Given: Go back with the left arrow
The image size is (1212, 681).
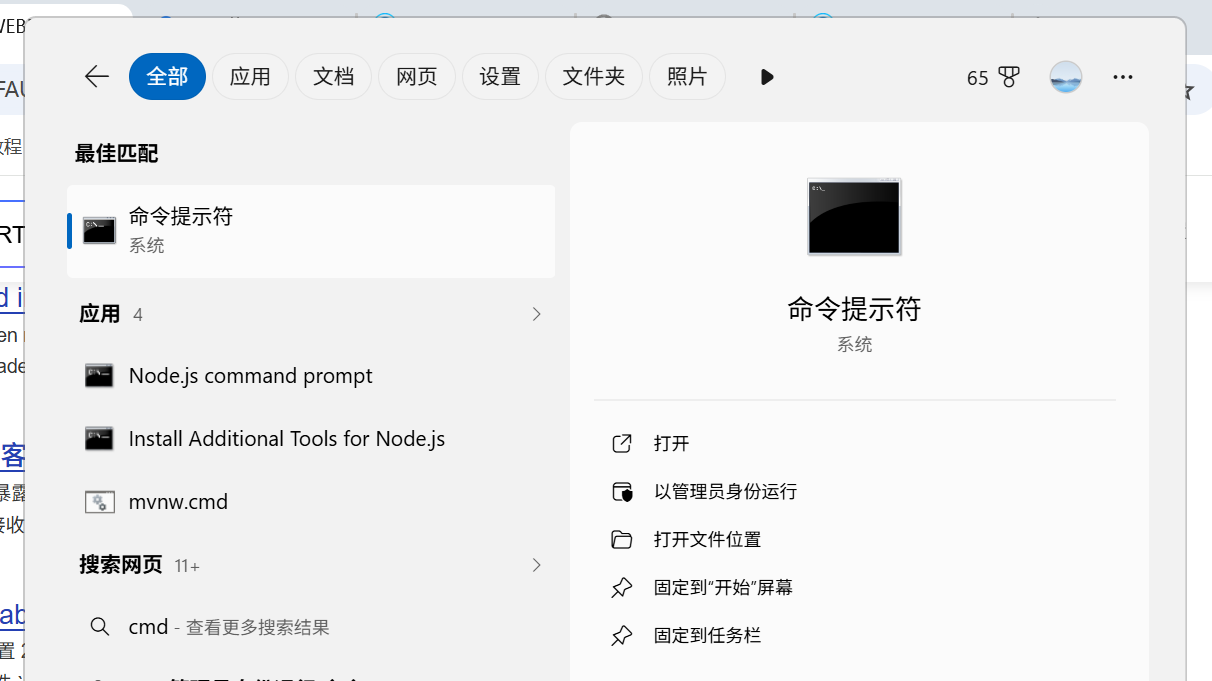Looking at the screenshot, I should [96, 77].
